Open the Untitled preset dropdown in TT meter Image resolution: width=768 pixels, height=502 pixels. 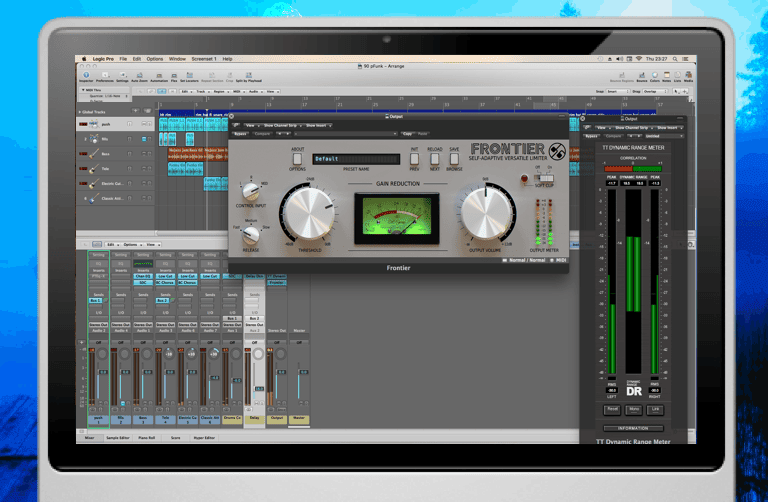pos(664,136)
